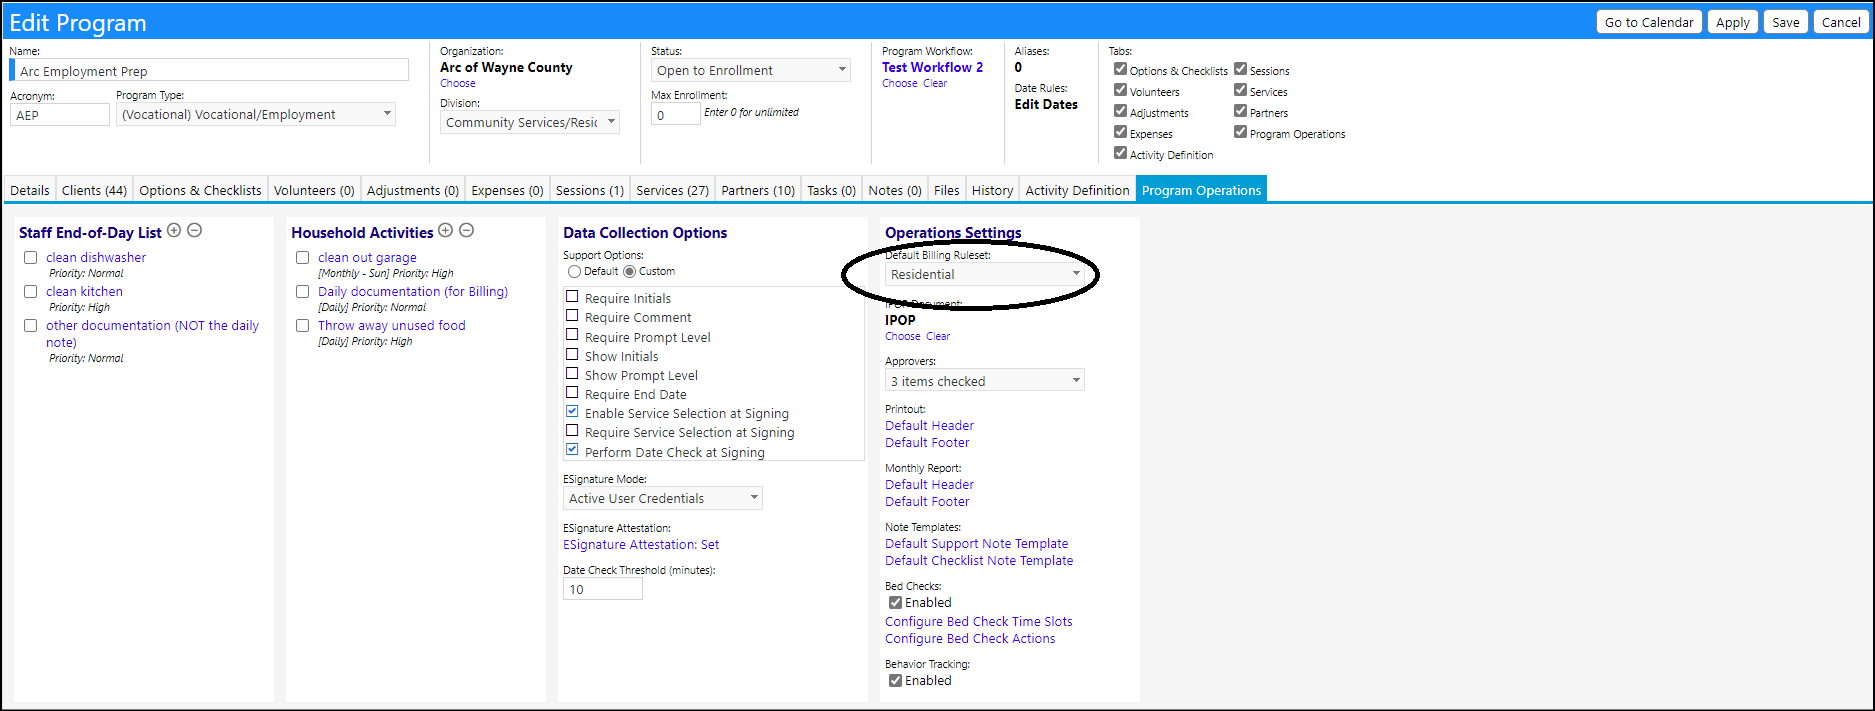
Task: Open the Approvers dropdown
Action: click(x=985, y=381)
